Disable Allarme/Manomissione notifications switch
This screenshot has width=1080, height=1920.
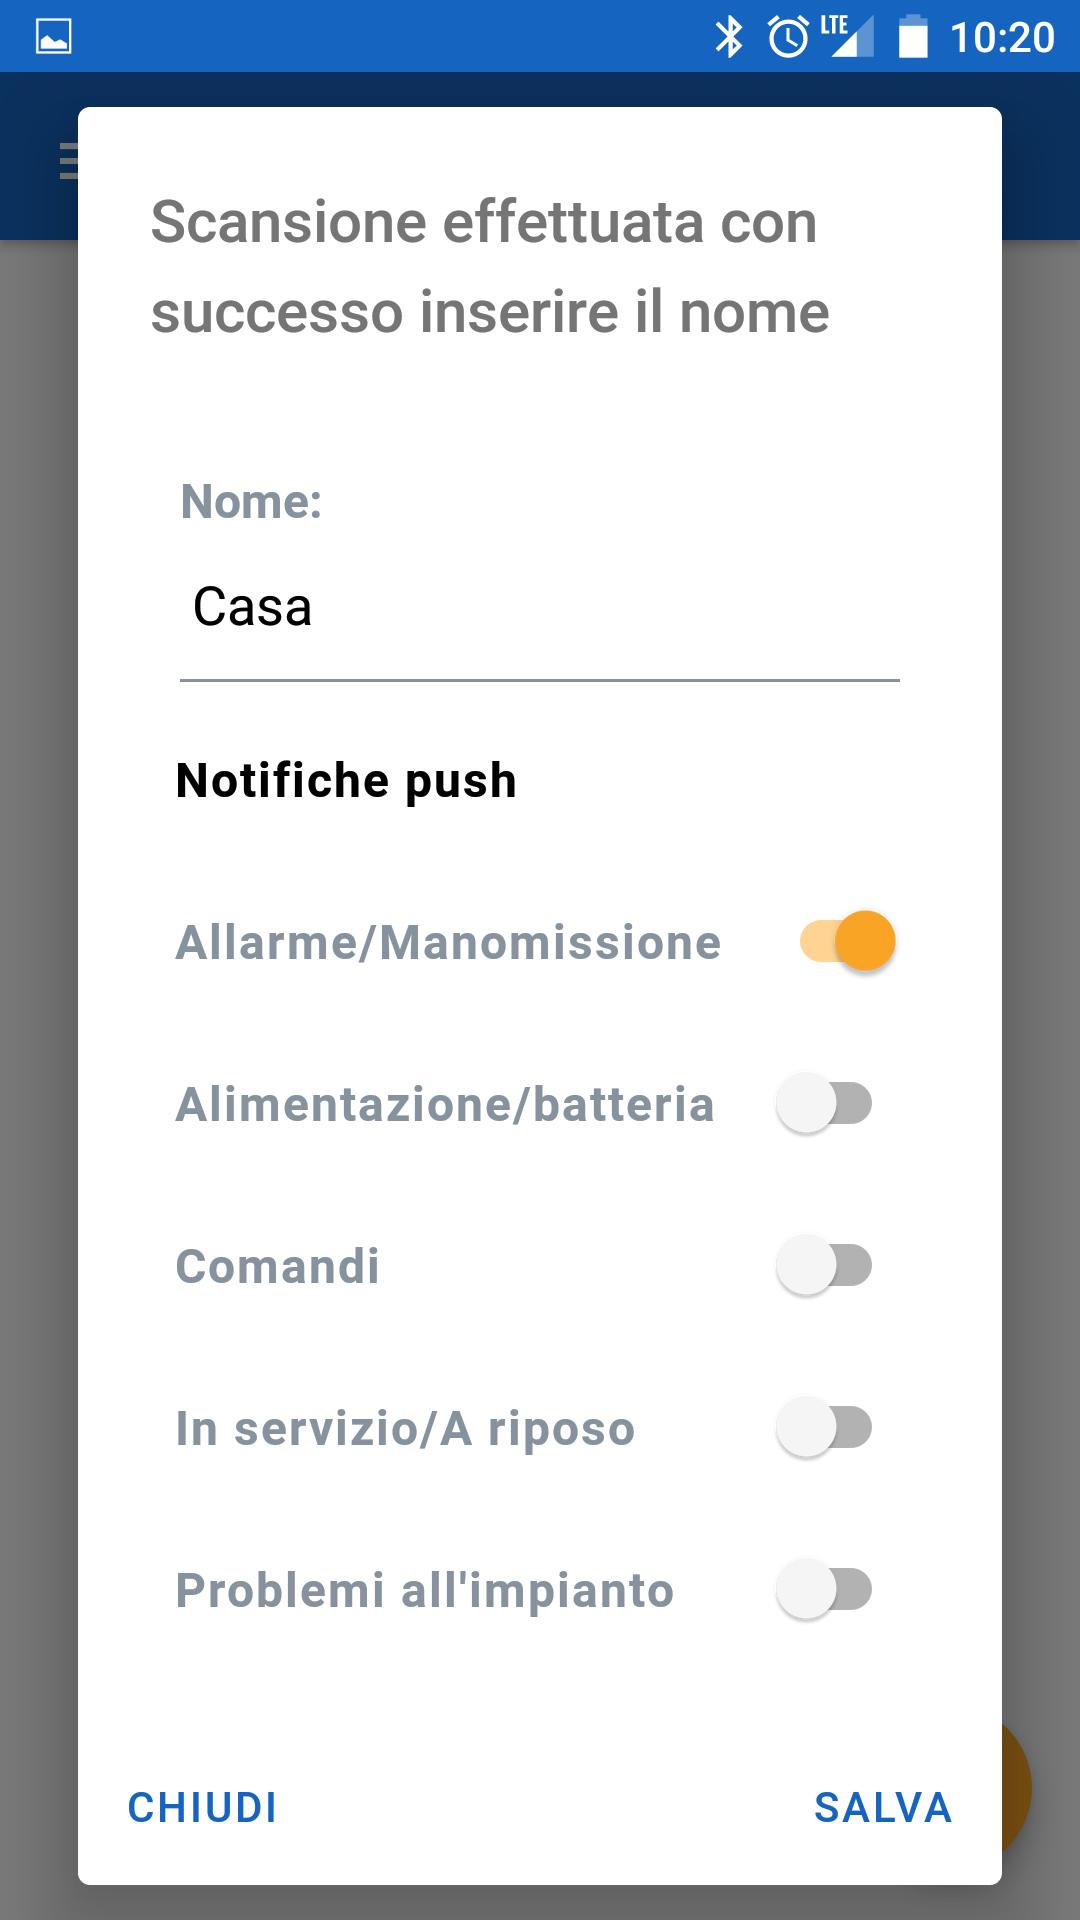(847, 941)
